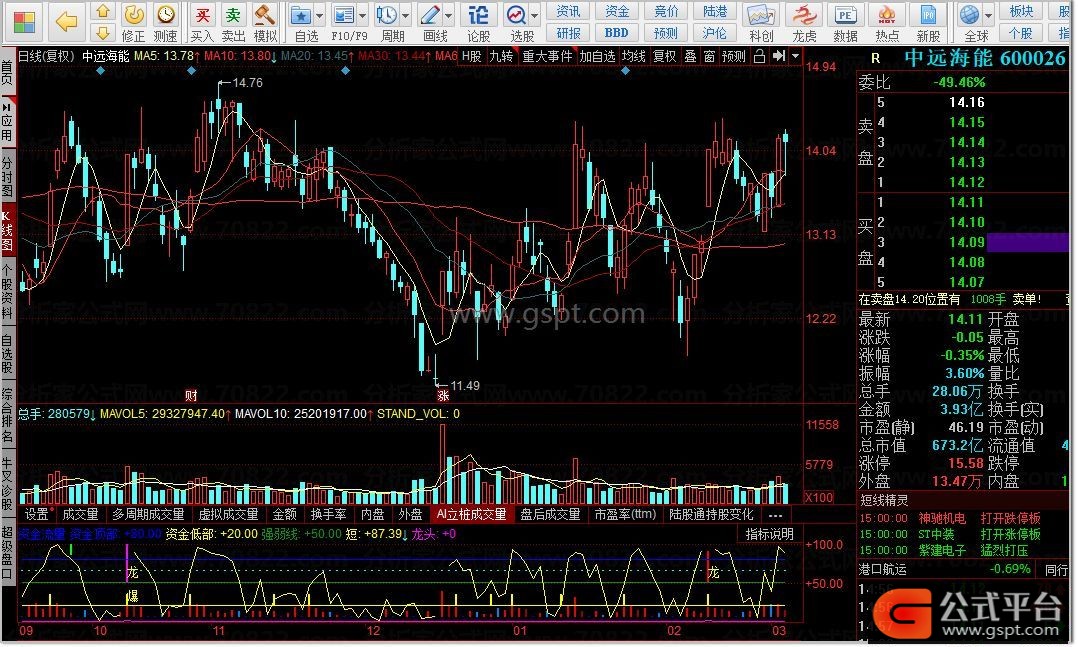The width and height of the screenshot is (1078, 647).
Task: Open 指标说明 indicator description
Action: click(769, 534)
